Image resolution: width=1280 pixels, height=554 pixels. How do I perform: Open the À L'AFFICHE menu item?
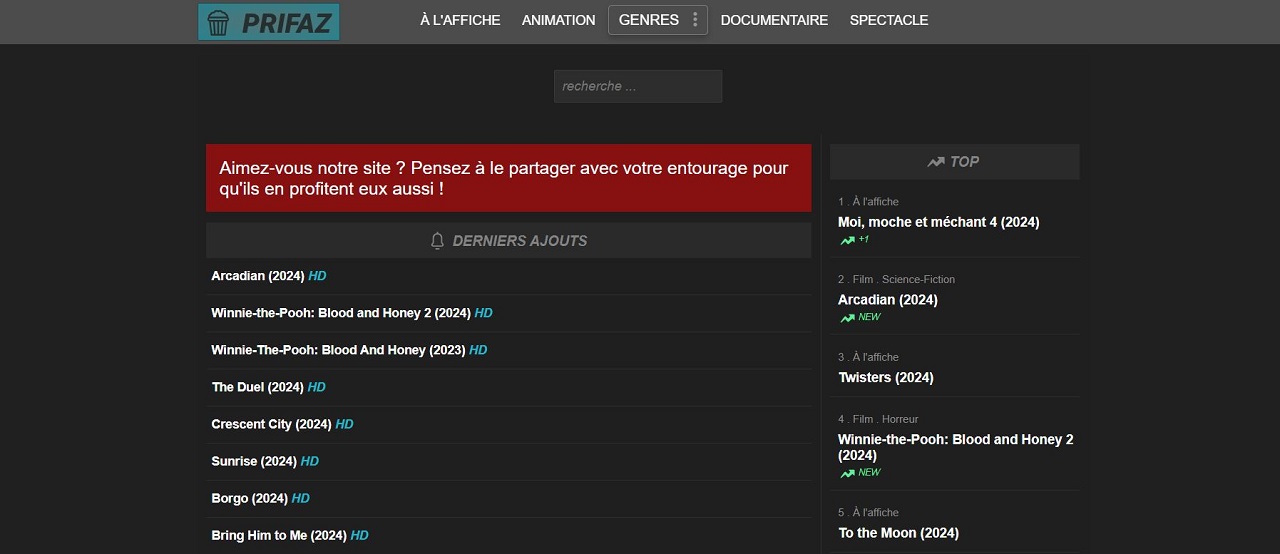[460, 20]
